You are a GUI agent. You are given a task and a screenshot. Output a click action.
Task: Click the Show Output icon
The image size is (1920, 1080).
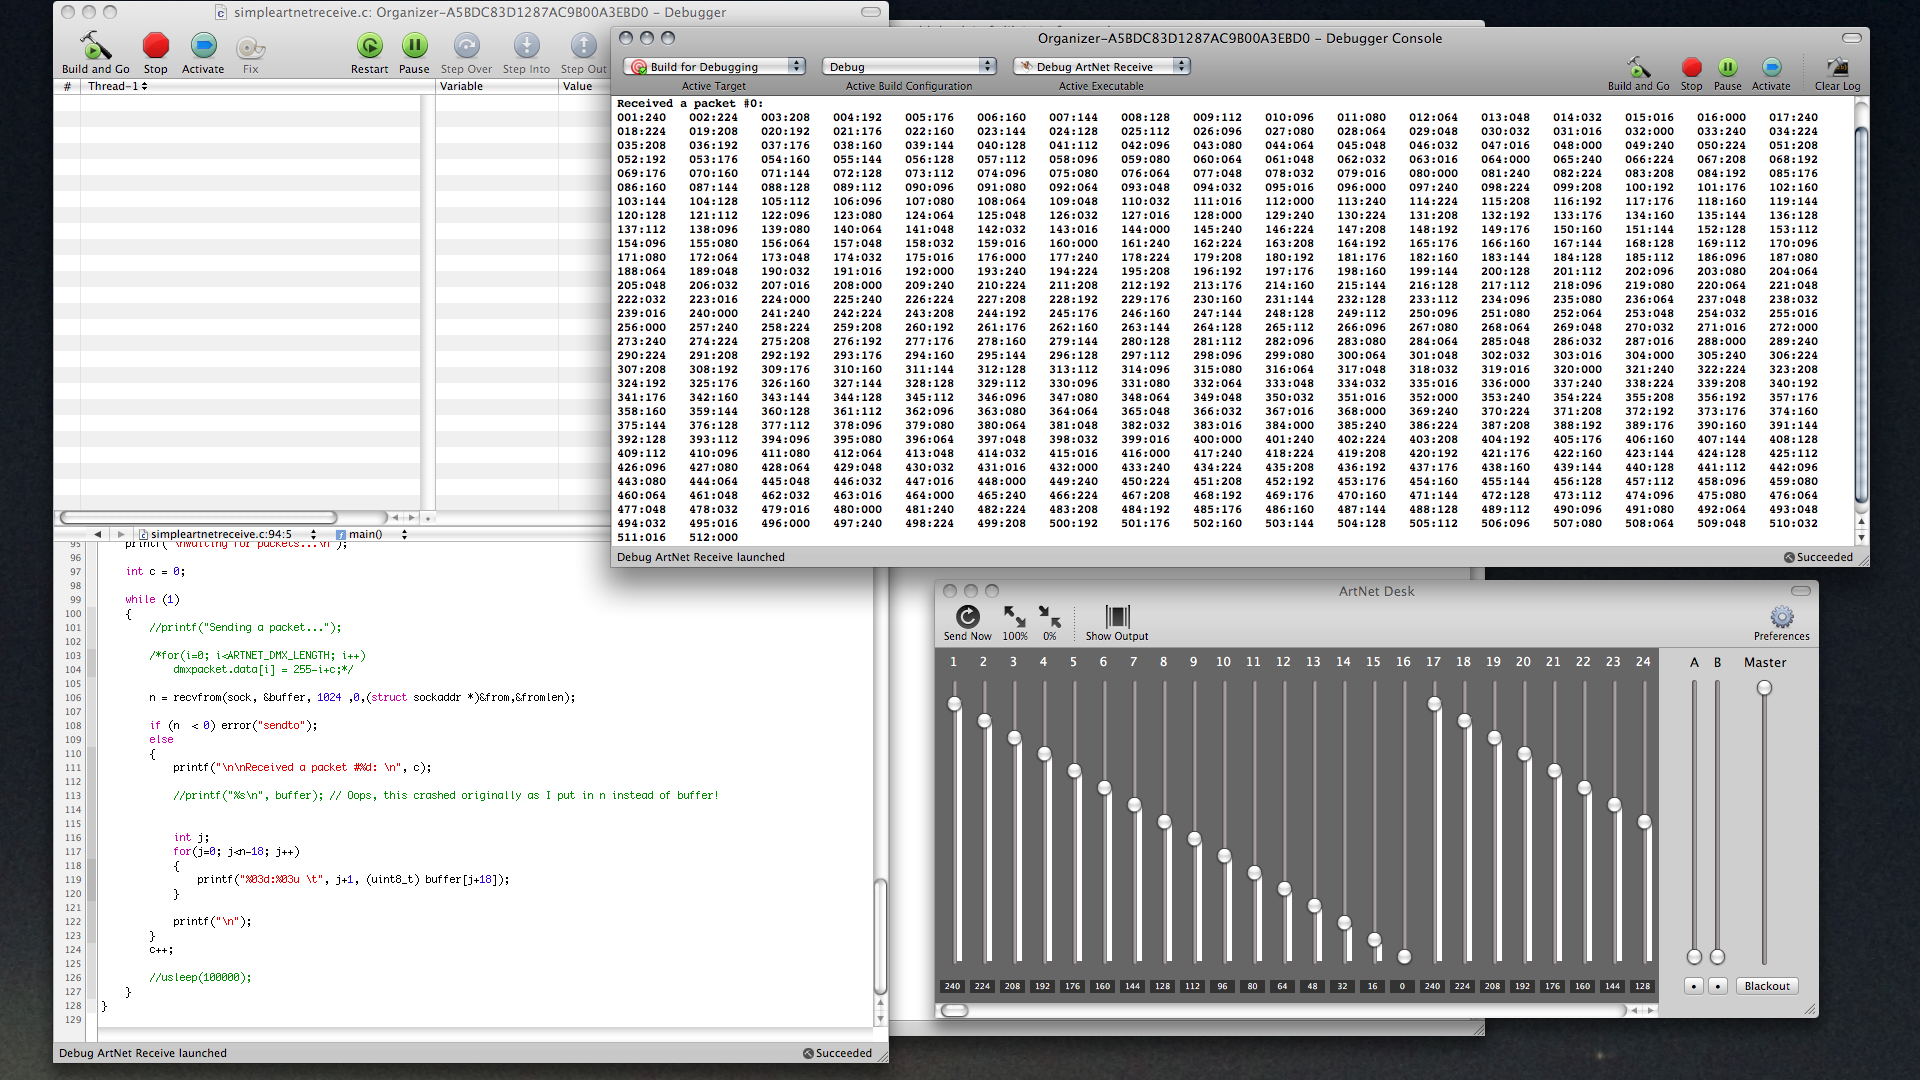pyautogui.click(x=1117, y=617)
